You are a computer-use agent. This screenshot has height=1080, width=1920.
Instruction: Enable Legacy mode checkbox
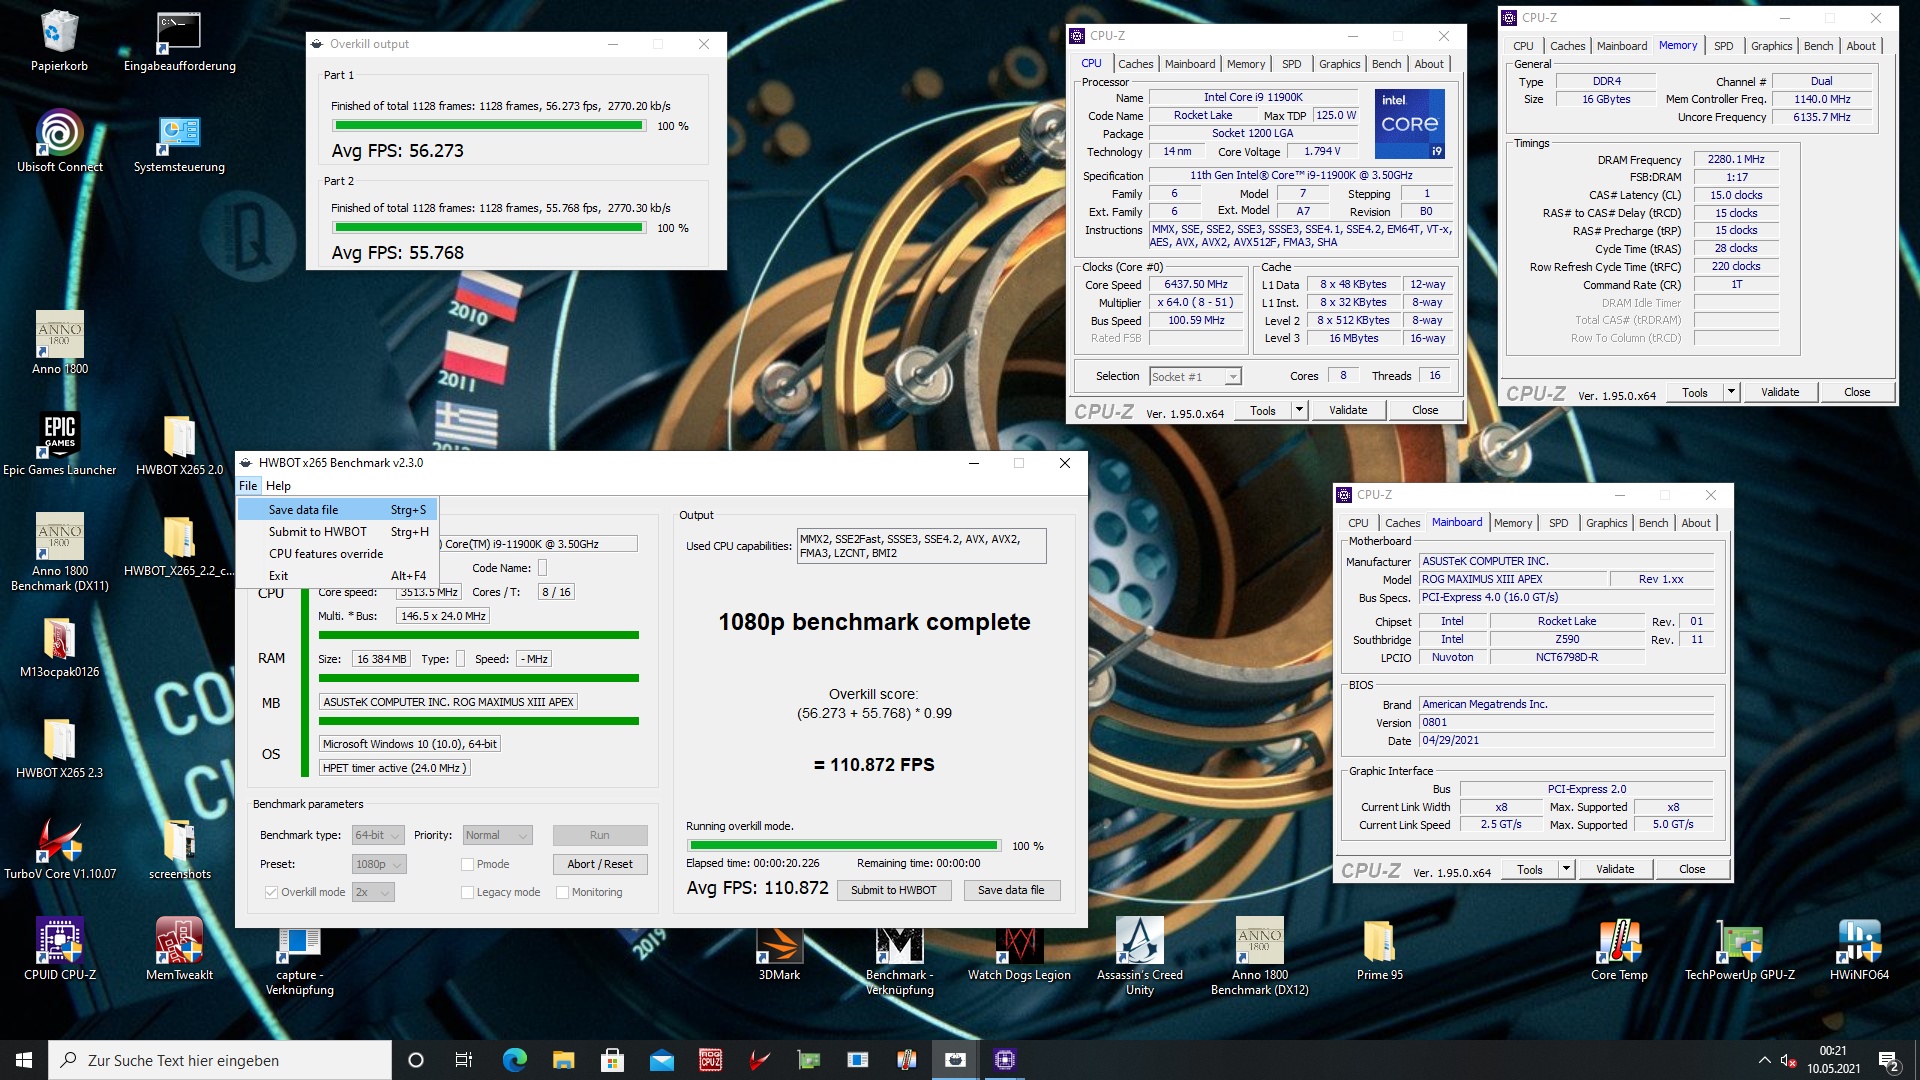coord(467,892)
